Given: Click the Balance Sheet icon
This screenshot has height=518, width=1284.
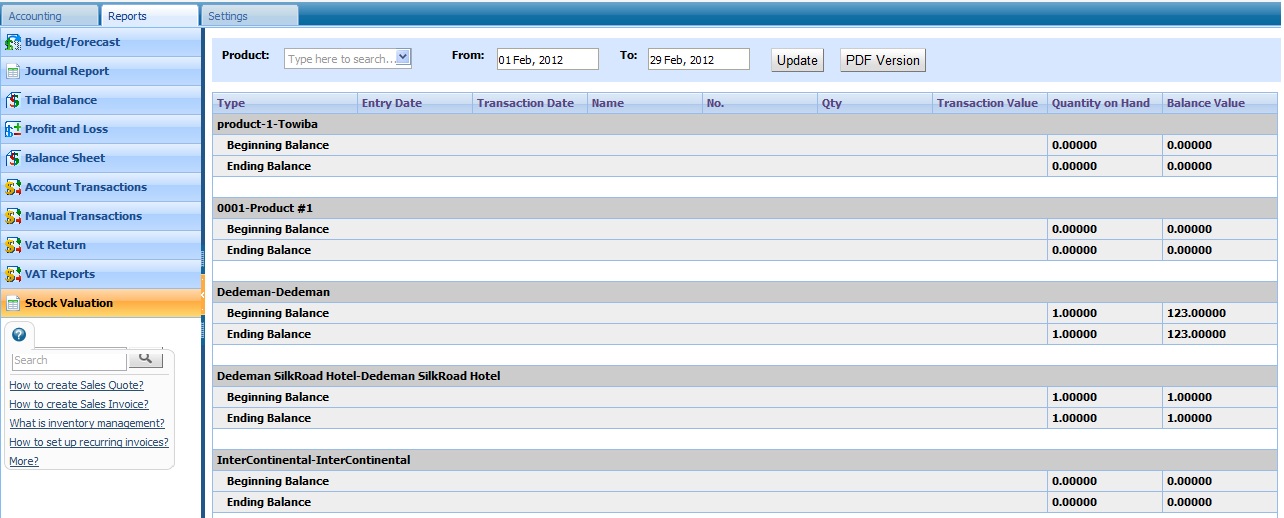Looking at the screenshot, I should click(13, 159).
